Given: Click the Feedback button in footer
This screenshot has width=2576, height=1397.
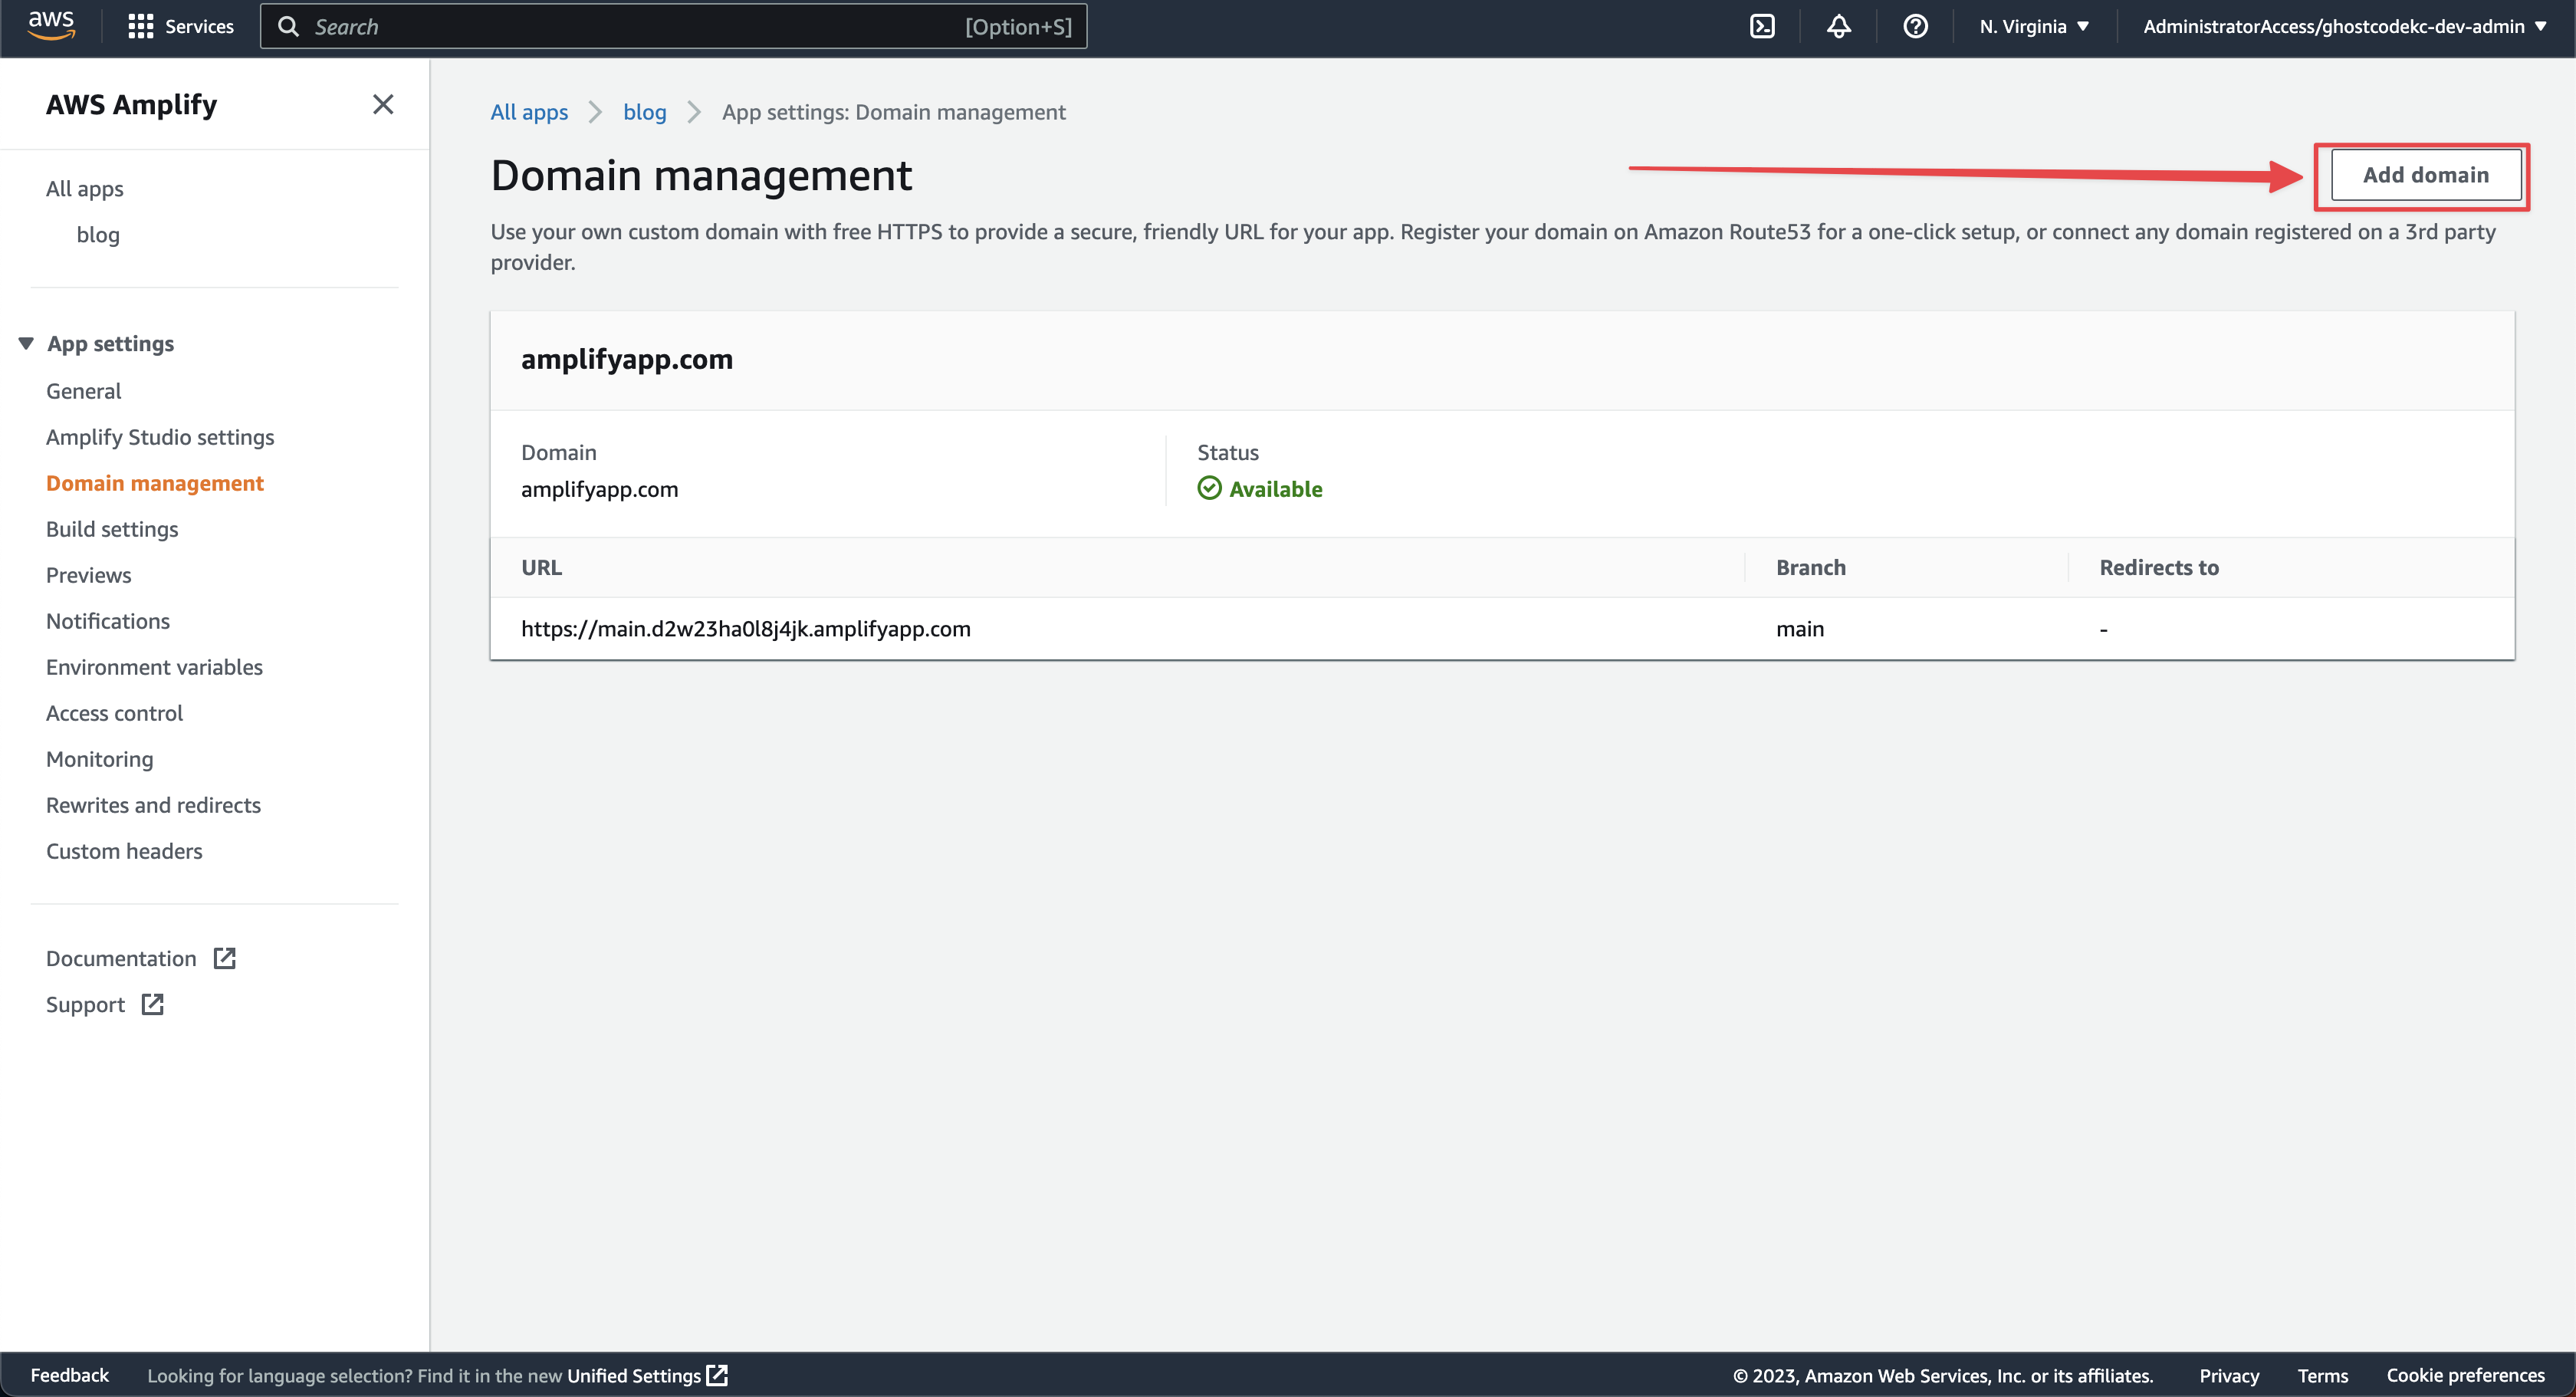Looking at the screenshot, I should [70, 1375].
